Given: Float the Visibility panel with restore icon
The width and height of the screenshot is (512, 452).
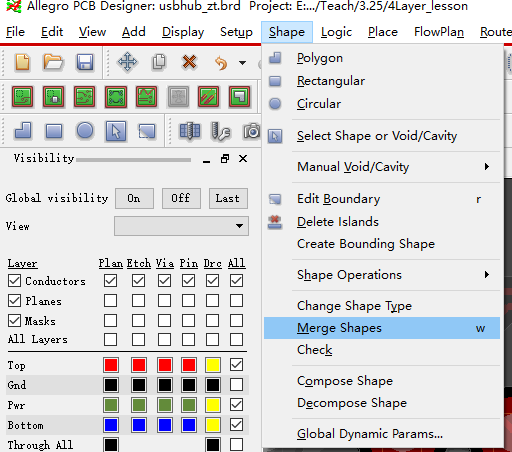Looking at the screenshot, I should tap(225, 159).
